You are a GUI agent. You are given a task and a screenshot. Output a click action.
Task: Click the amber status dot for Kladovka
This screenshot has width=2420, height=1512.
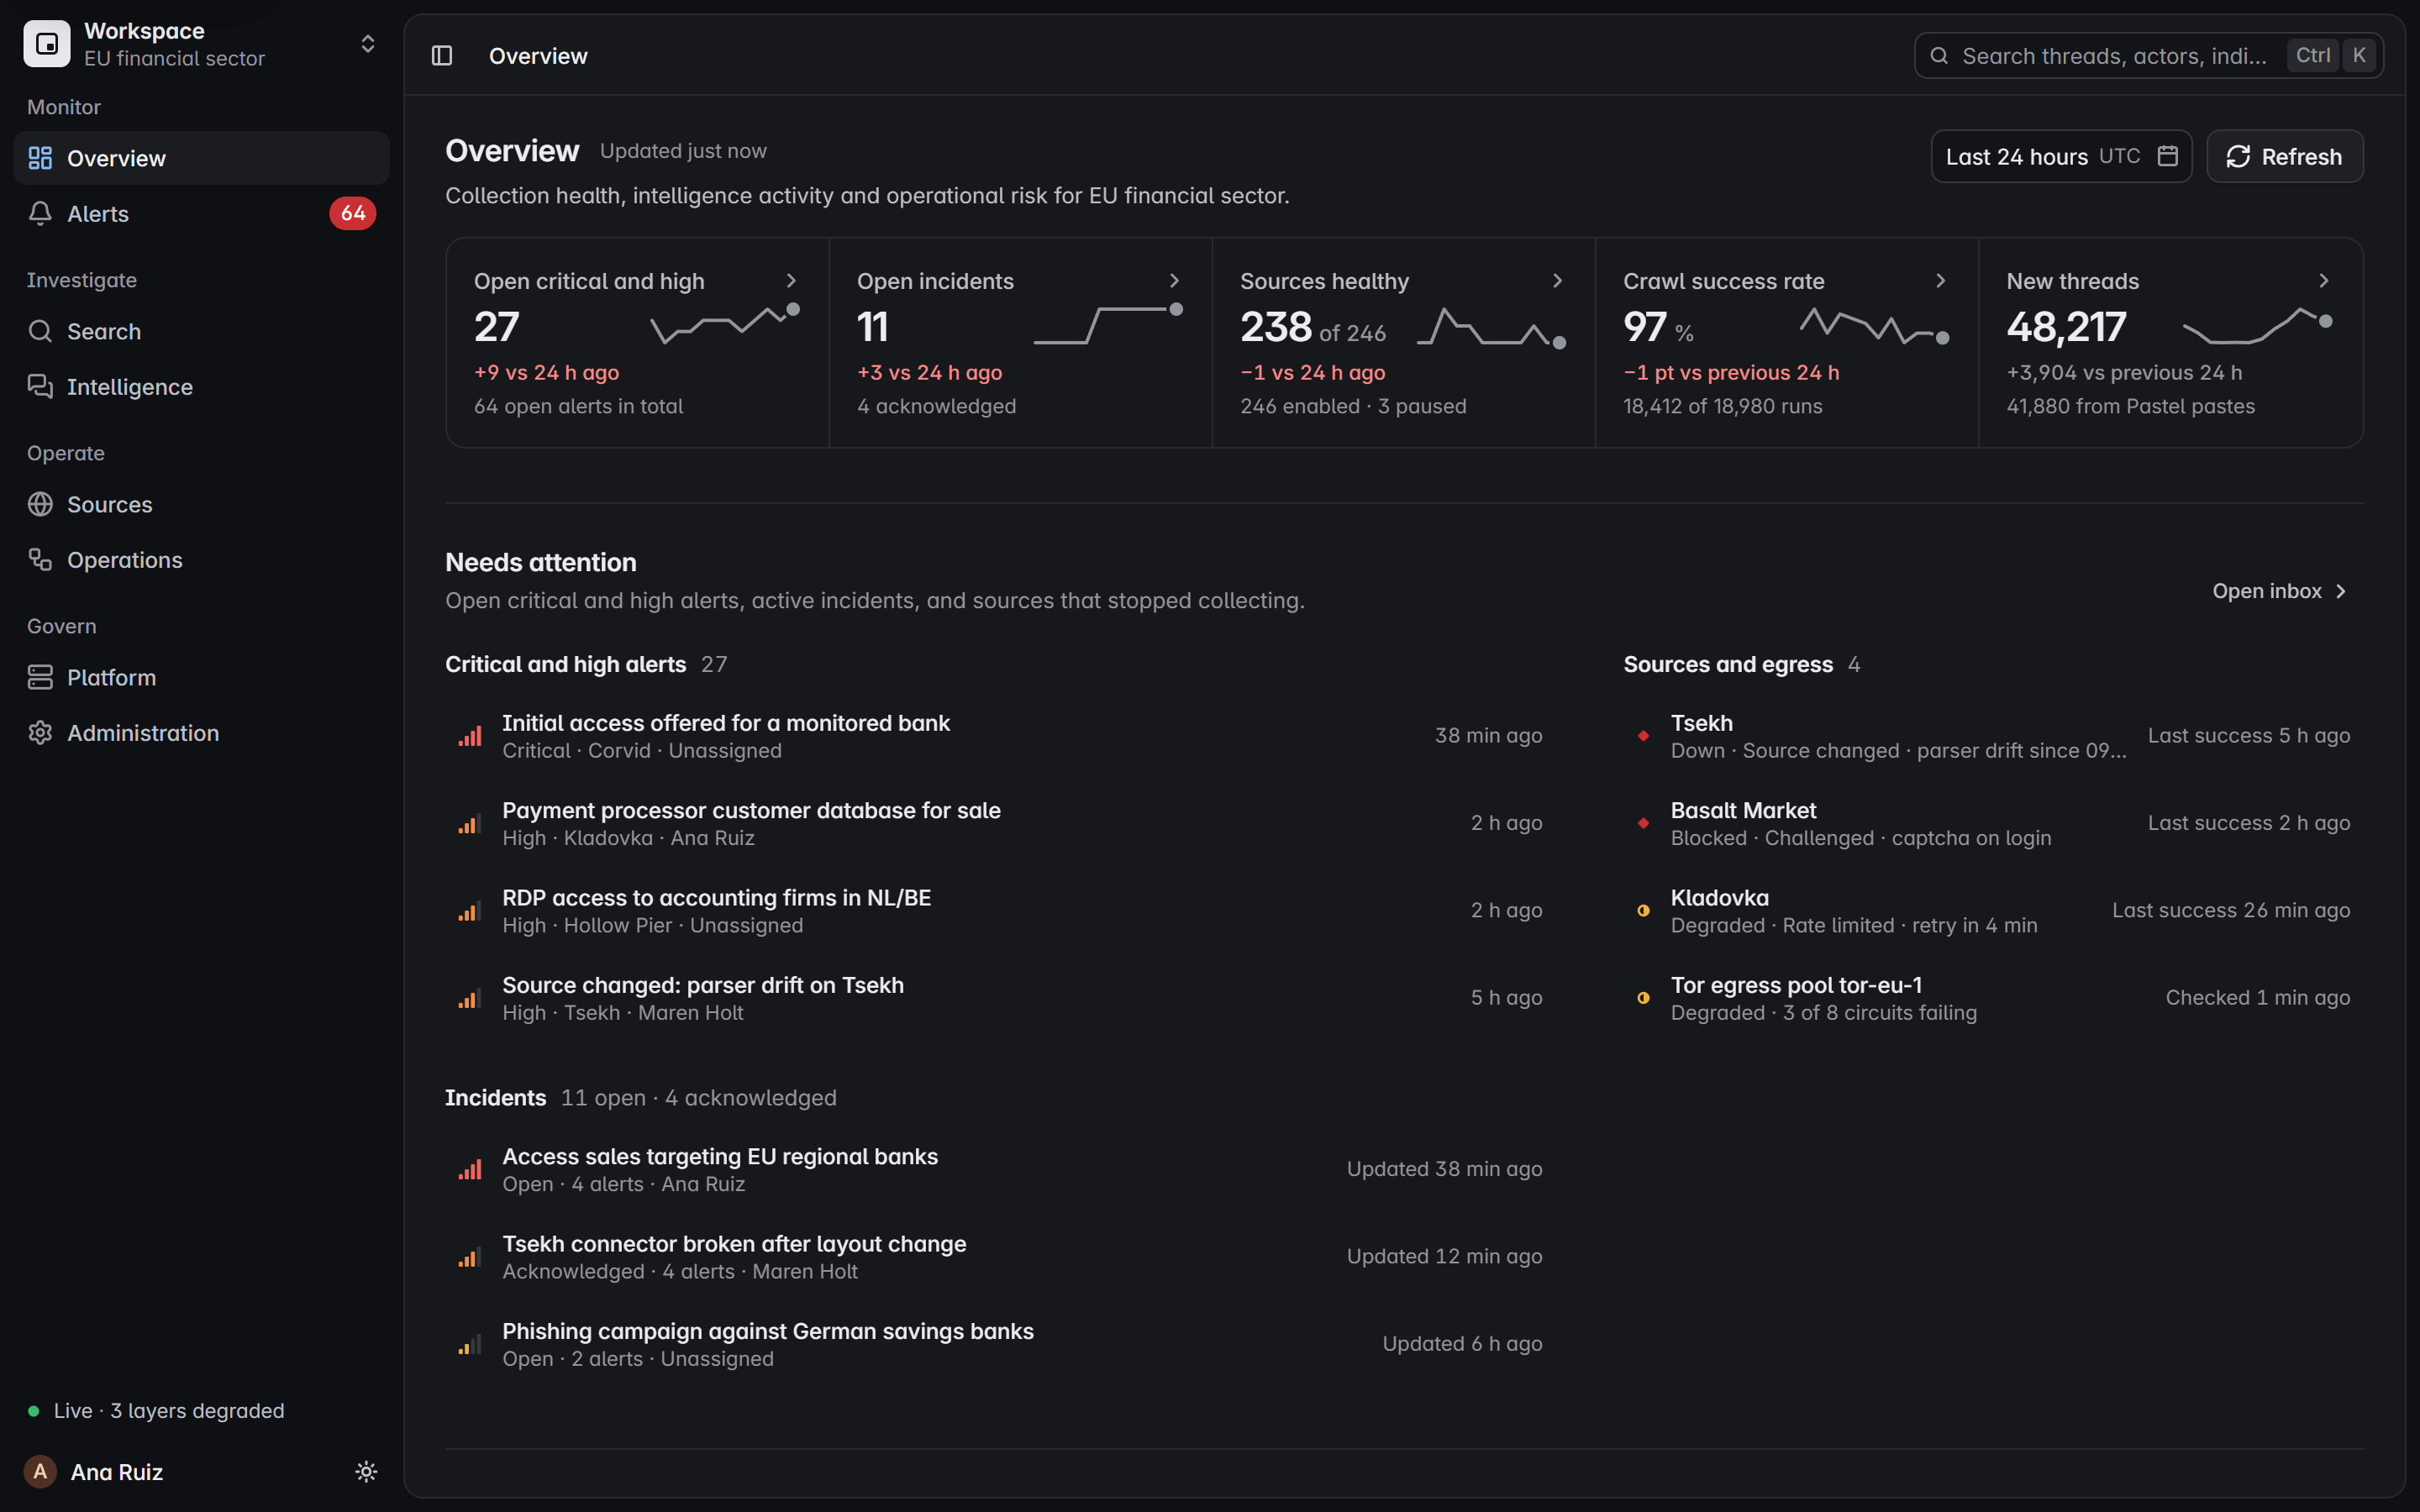coord(1643,910)
